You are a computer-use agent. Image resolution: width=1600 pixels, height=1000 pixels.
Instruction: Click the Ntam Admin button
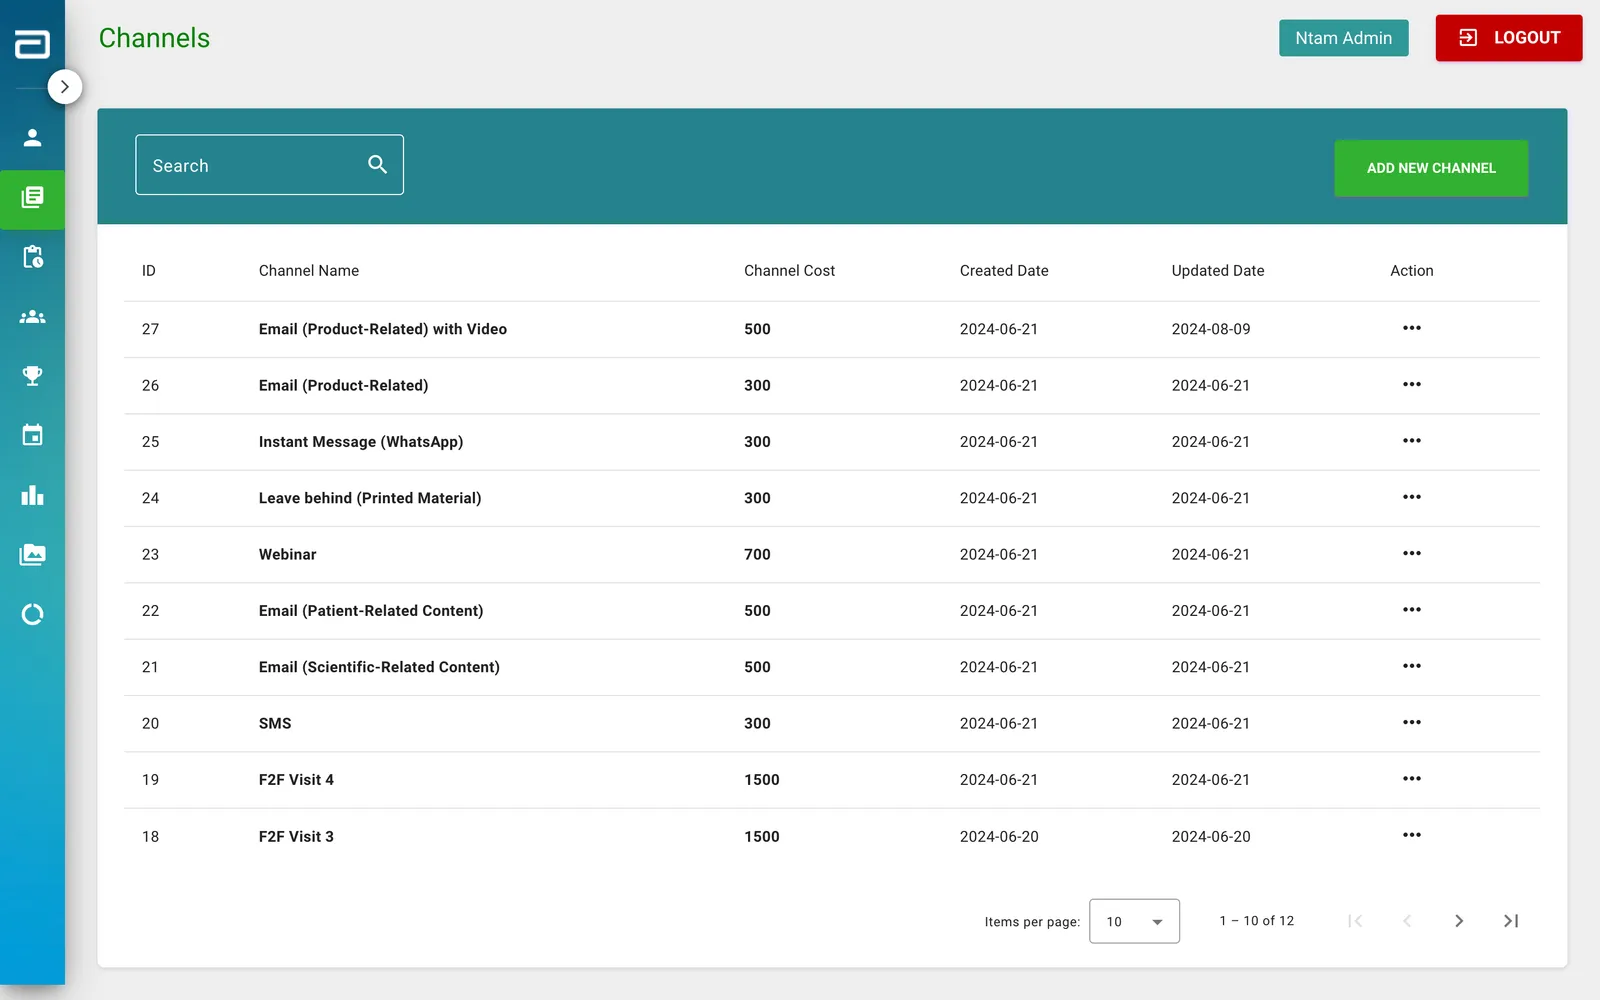pyautogui.click(x=1343, y=38)
